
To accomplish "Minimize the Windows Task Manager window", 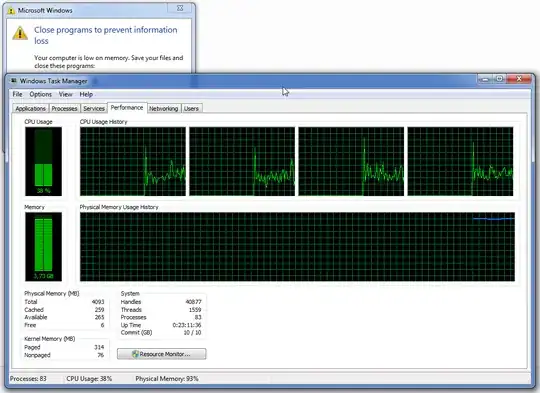I will pos(485,79).
